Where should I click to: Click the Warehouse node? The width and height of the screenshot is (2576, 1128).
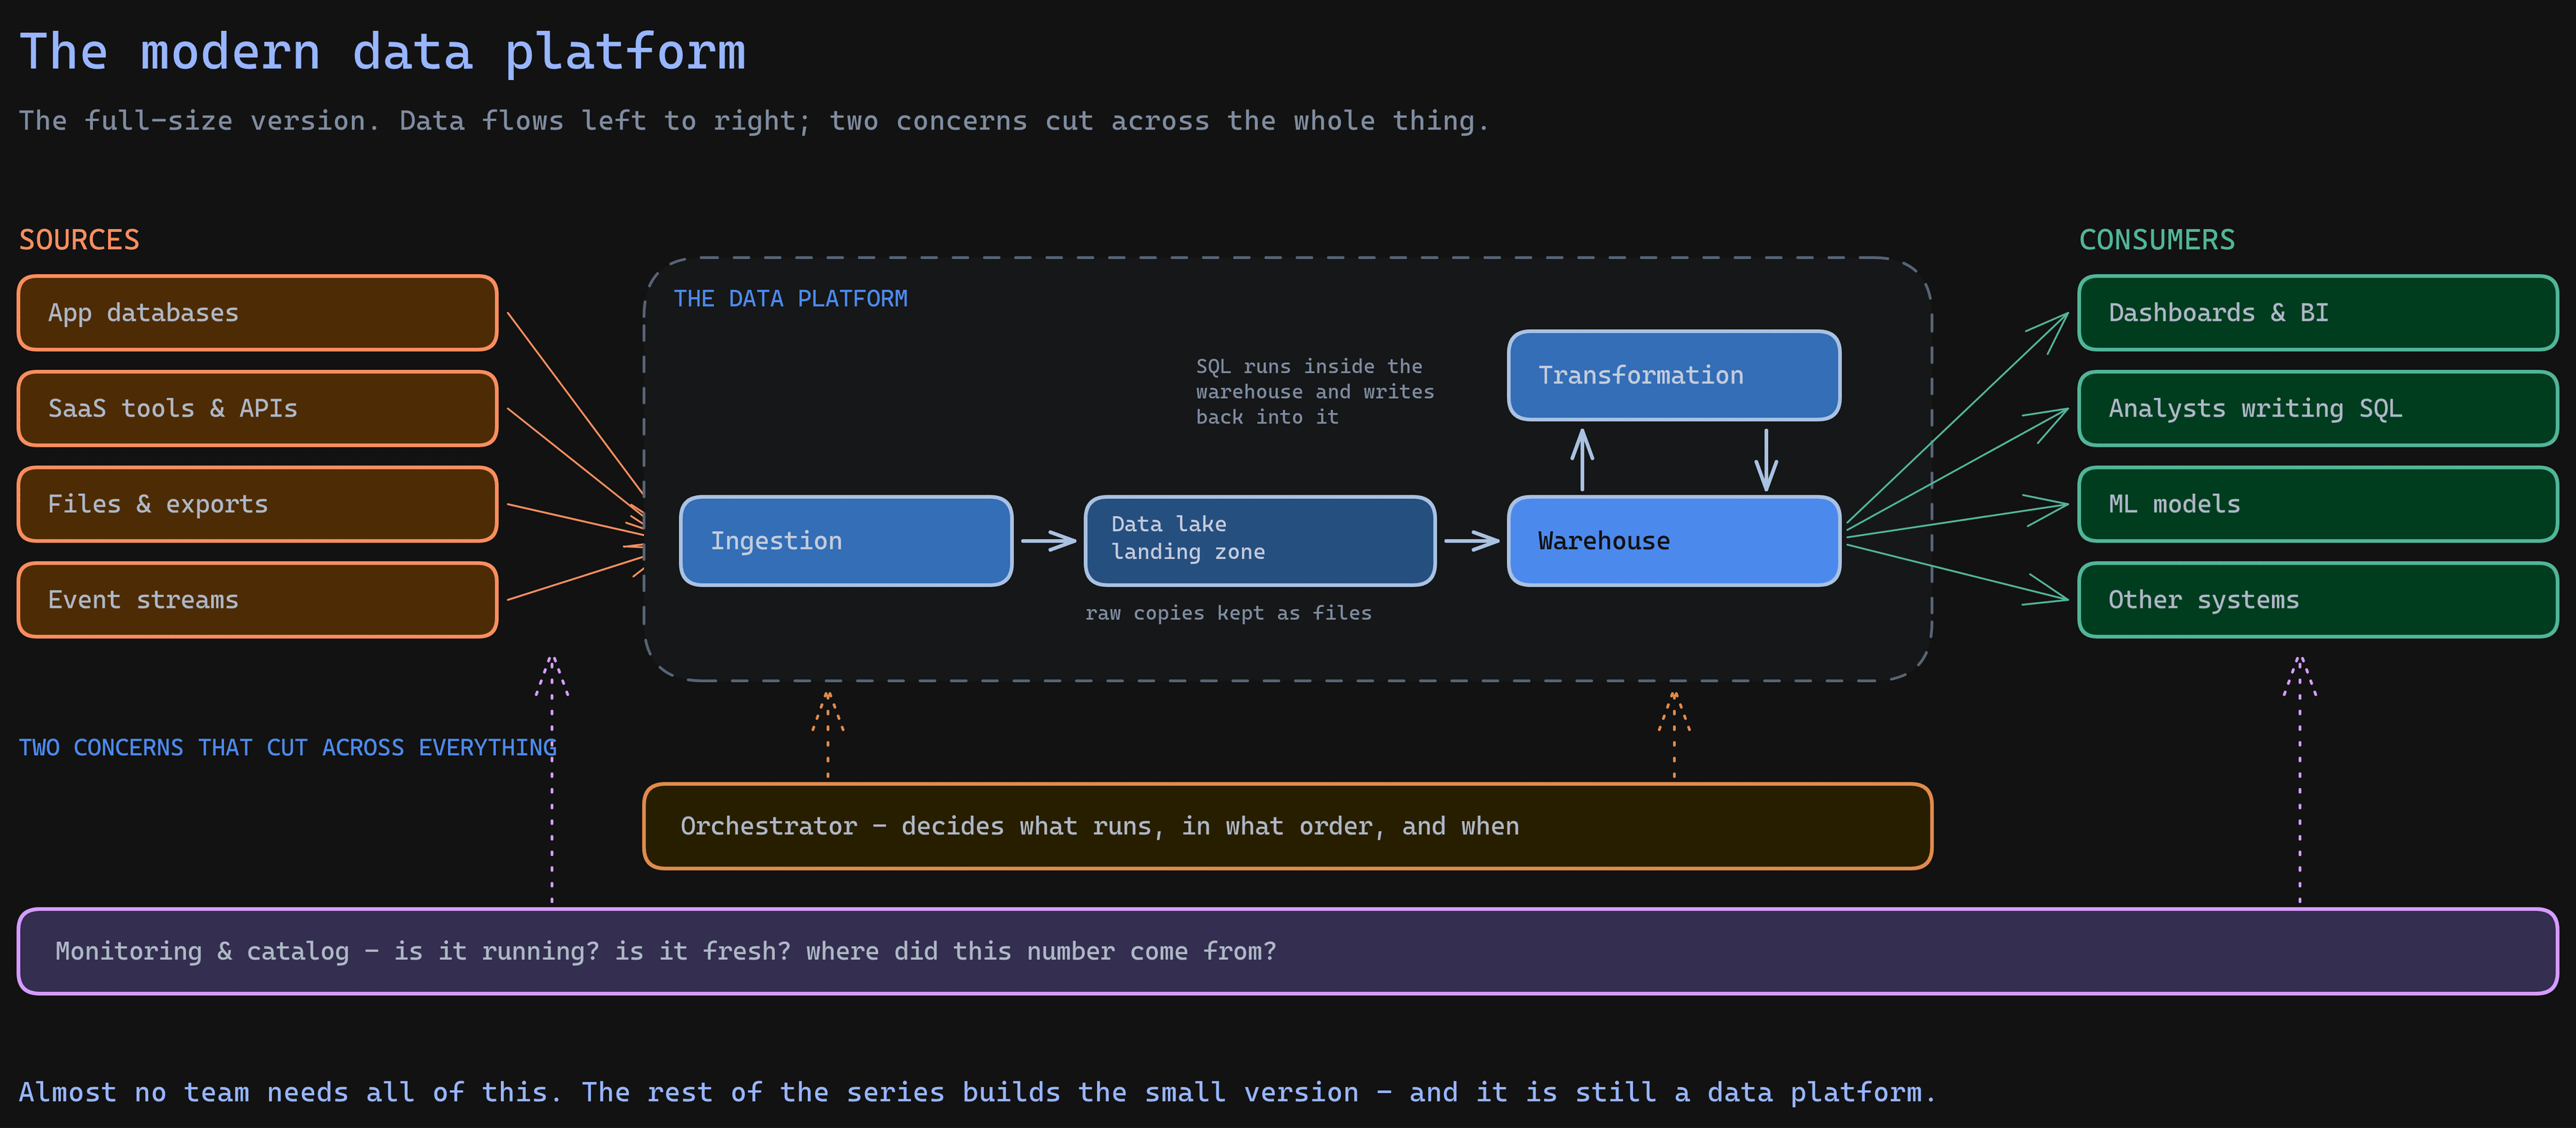(x=1674, y=541)
